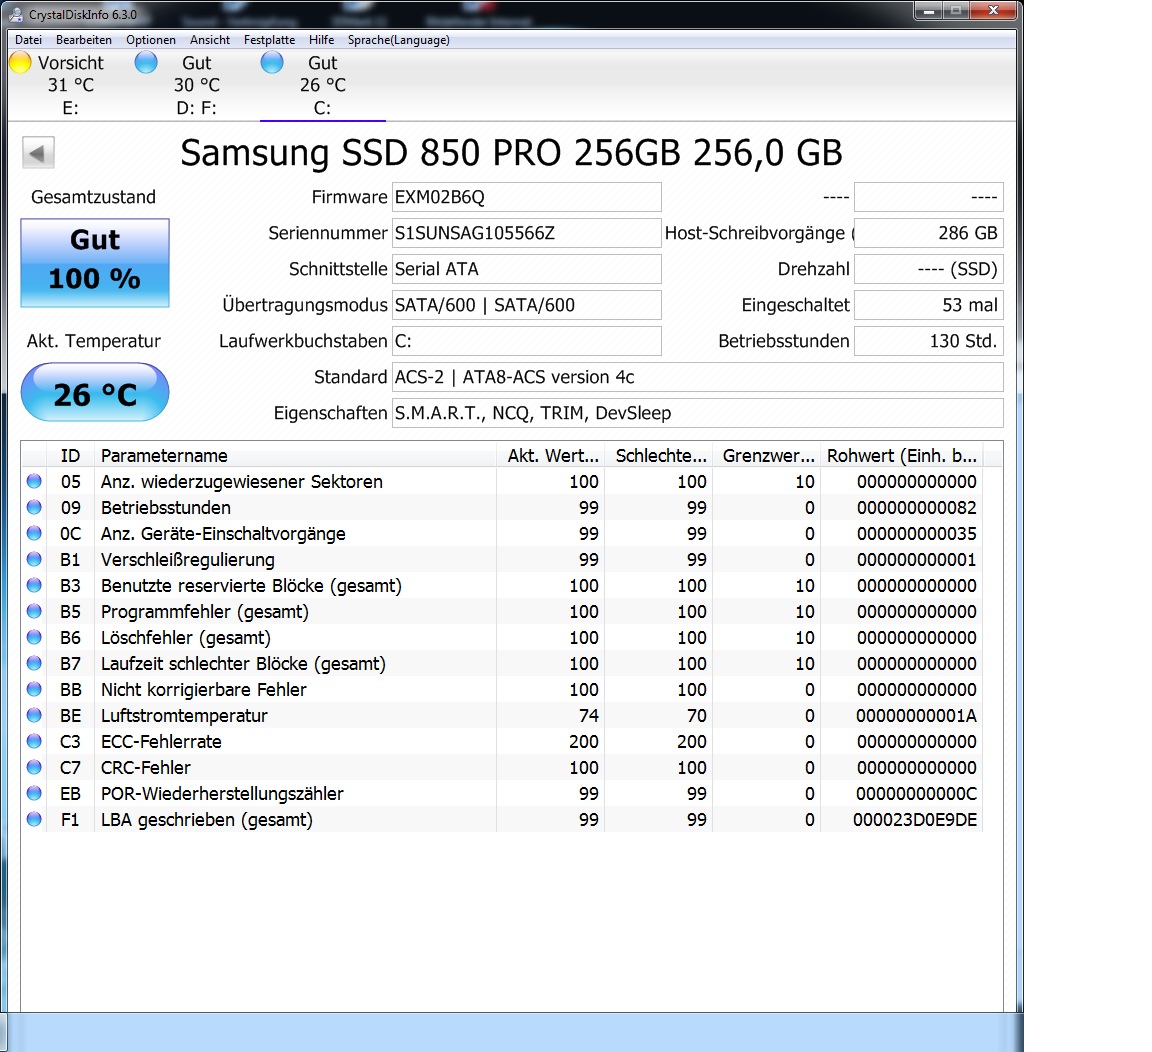Image resolution: width=1152 pixels, height=1052 pixels.
Task: Click status dot for attribute BE
Action: click(x=34, y=715)
